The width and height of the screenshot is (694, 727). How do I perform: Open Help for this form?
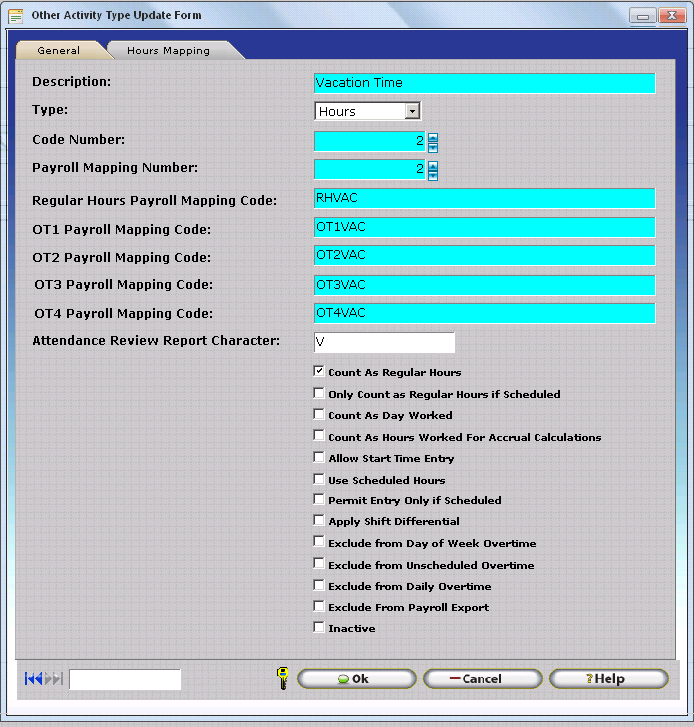[608, 679]
